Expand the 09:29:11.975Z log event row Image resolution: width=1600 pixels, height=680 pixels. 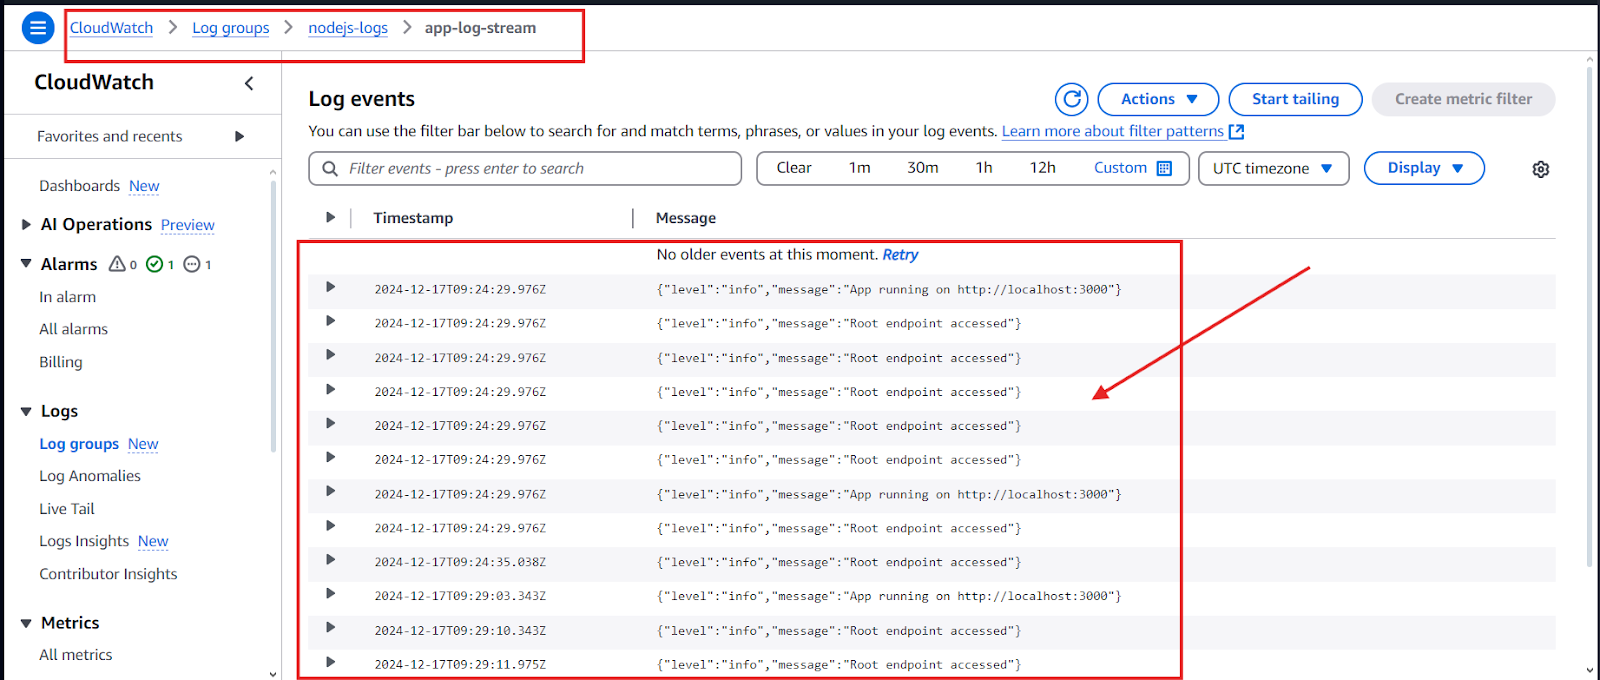click(330, 662)
